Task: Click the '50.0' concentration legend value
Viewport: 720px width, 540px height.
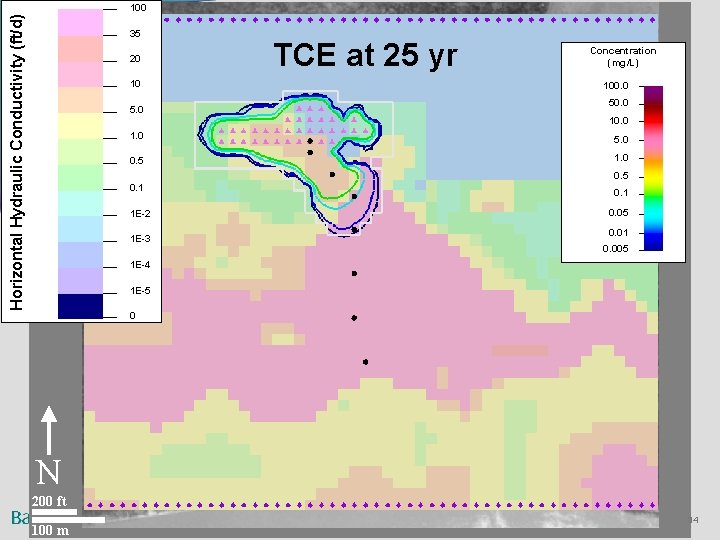Action: pos(619,103)
